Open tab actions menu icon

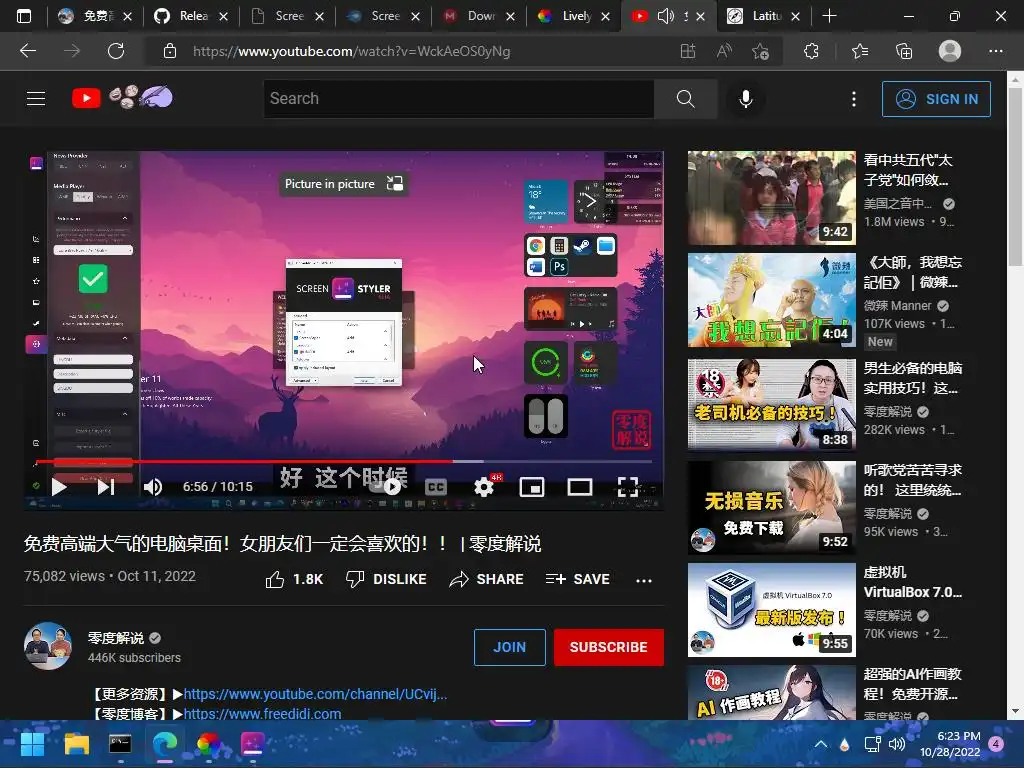click(24, 16)
